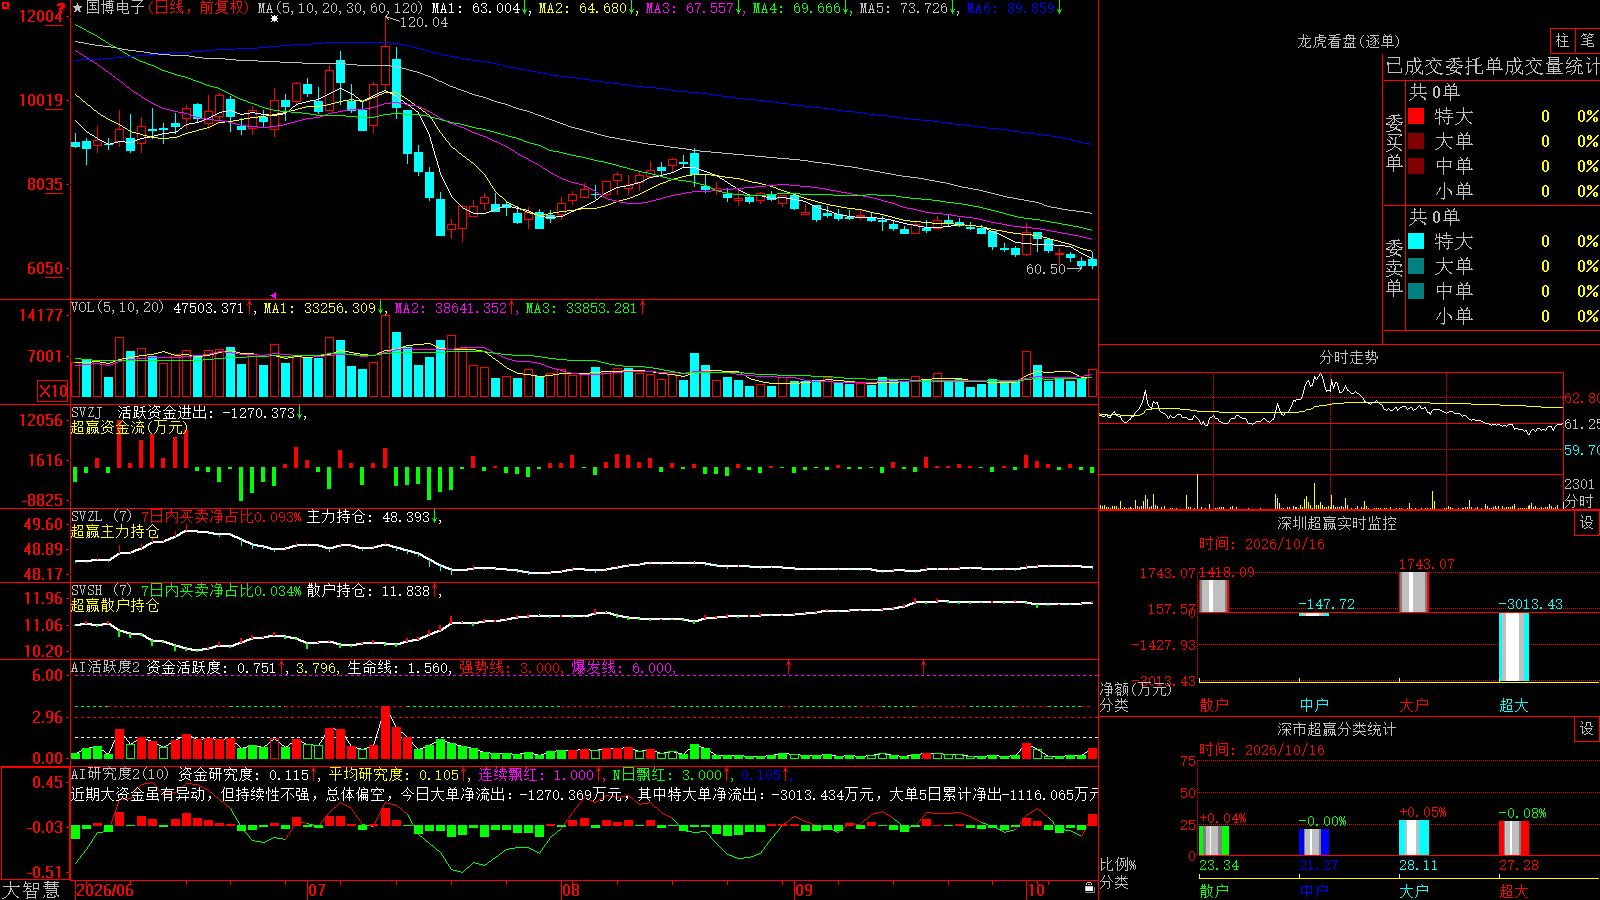Screen dimensions: 1600x900
Task: Click the cyan 特大 sell-order swatch
Action: click(1416, 241)
